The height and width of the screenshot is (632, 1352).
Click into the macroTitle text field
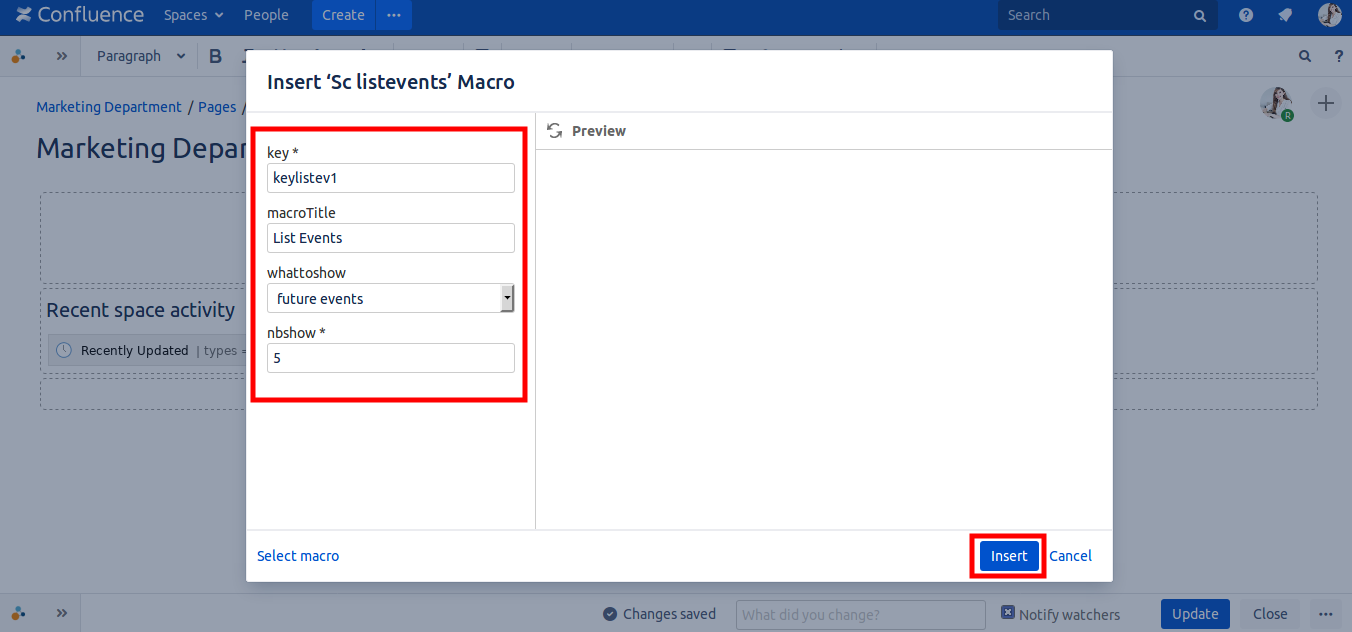(x=390, y=238)
